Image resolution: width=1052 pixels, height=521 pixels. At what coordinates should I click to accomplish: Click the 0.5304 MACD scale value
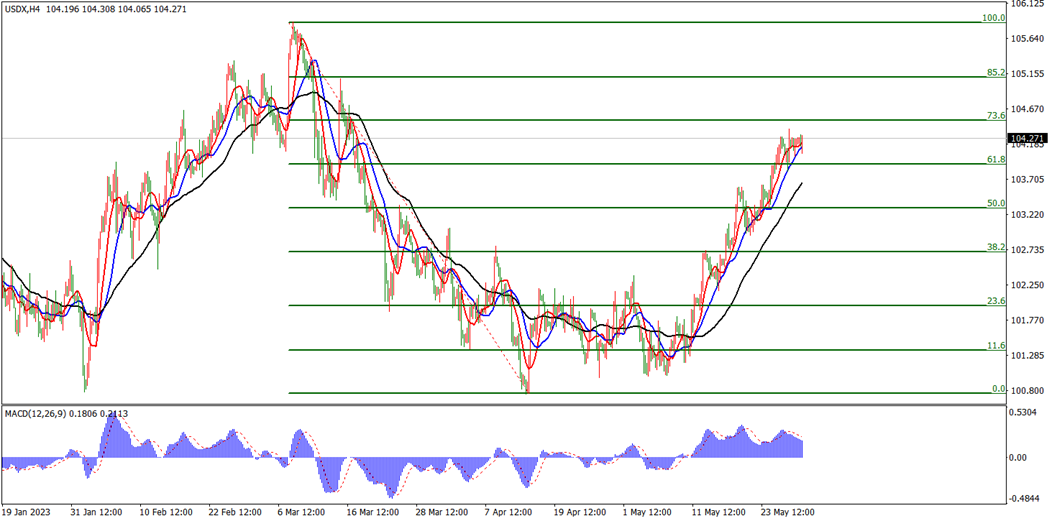pyautogui.click(x=1026, y=412)
